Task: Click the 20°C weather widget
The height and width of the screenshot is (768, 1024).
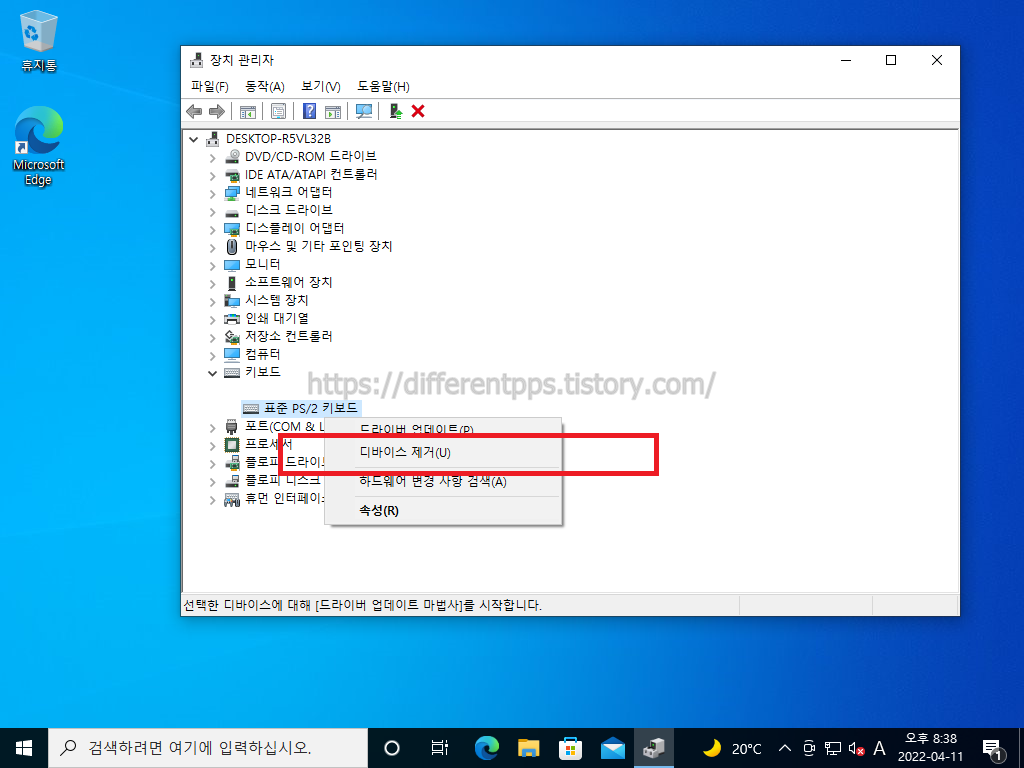Action: [731, 748]
